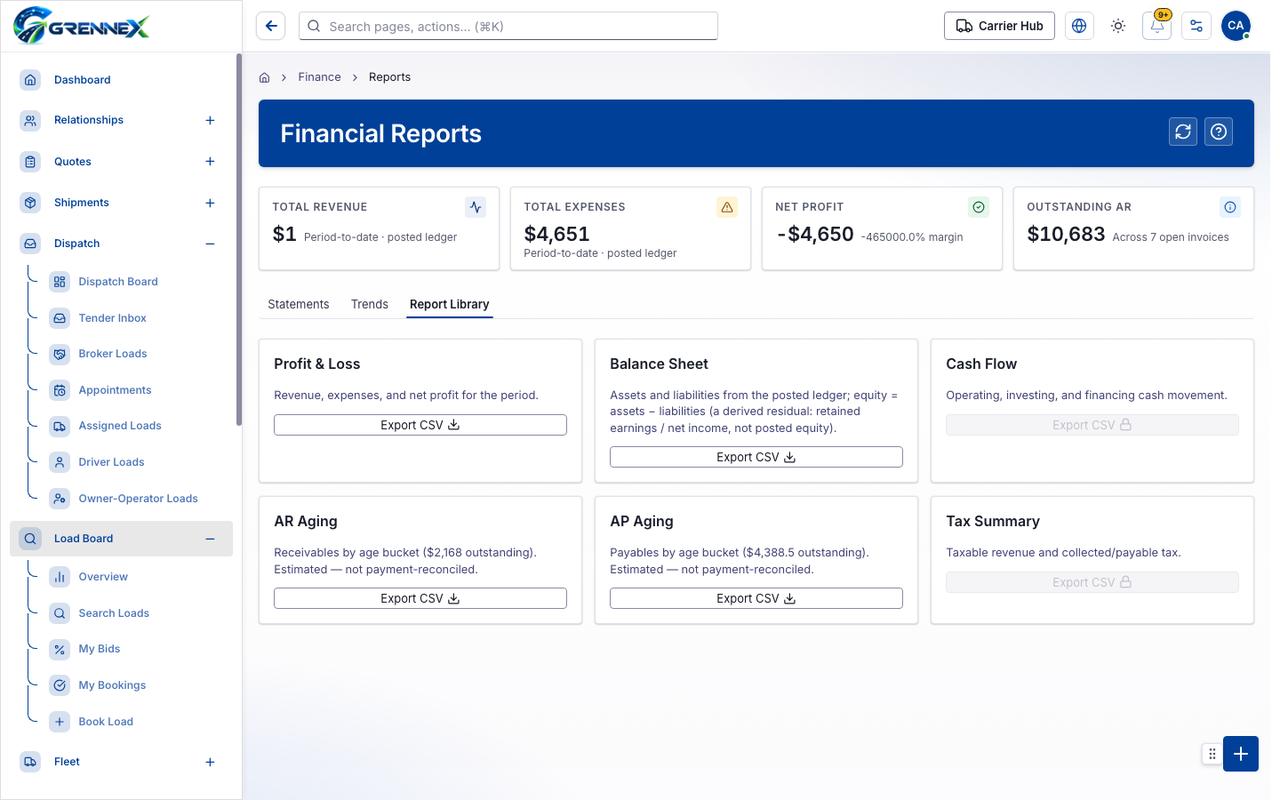
Task: Click the search pages and actions field
Action: [508, 26]
